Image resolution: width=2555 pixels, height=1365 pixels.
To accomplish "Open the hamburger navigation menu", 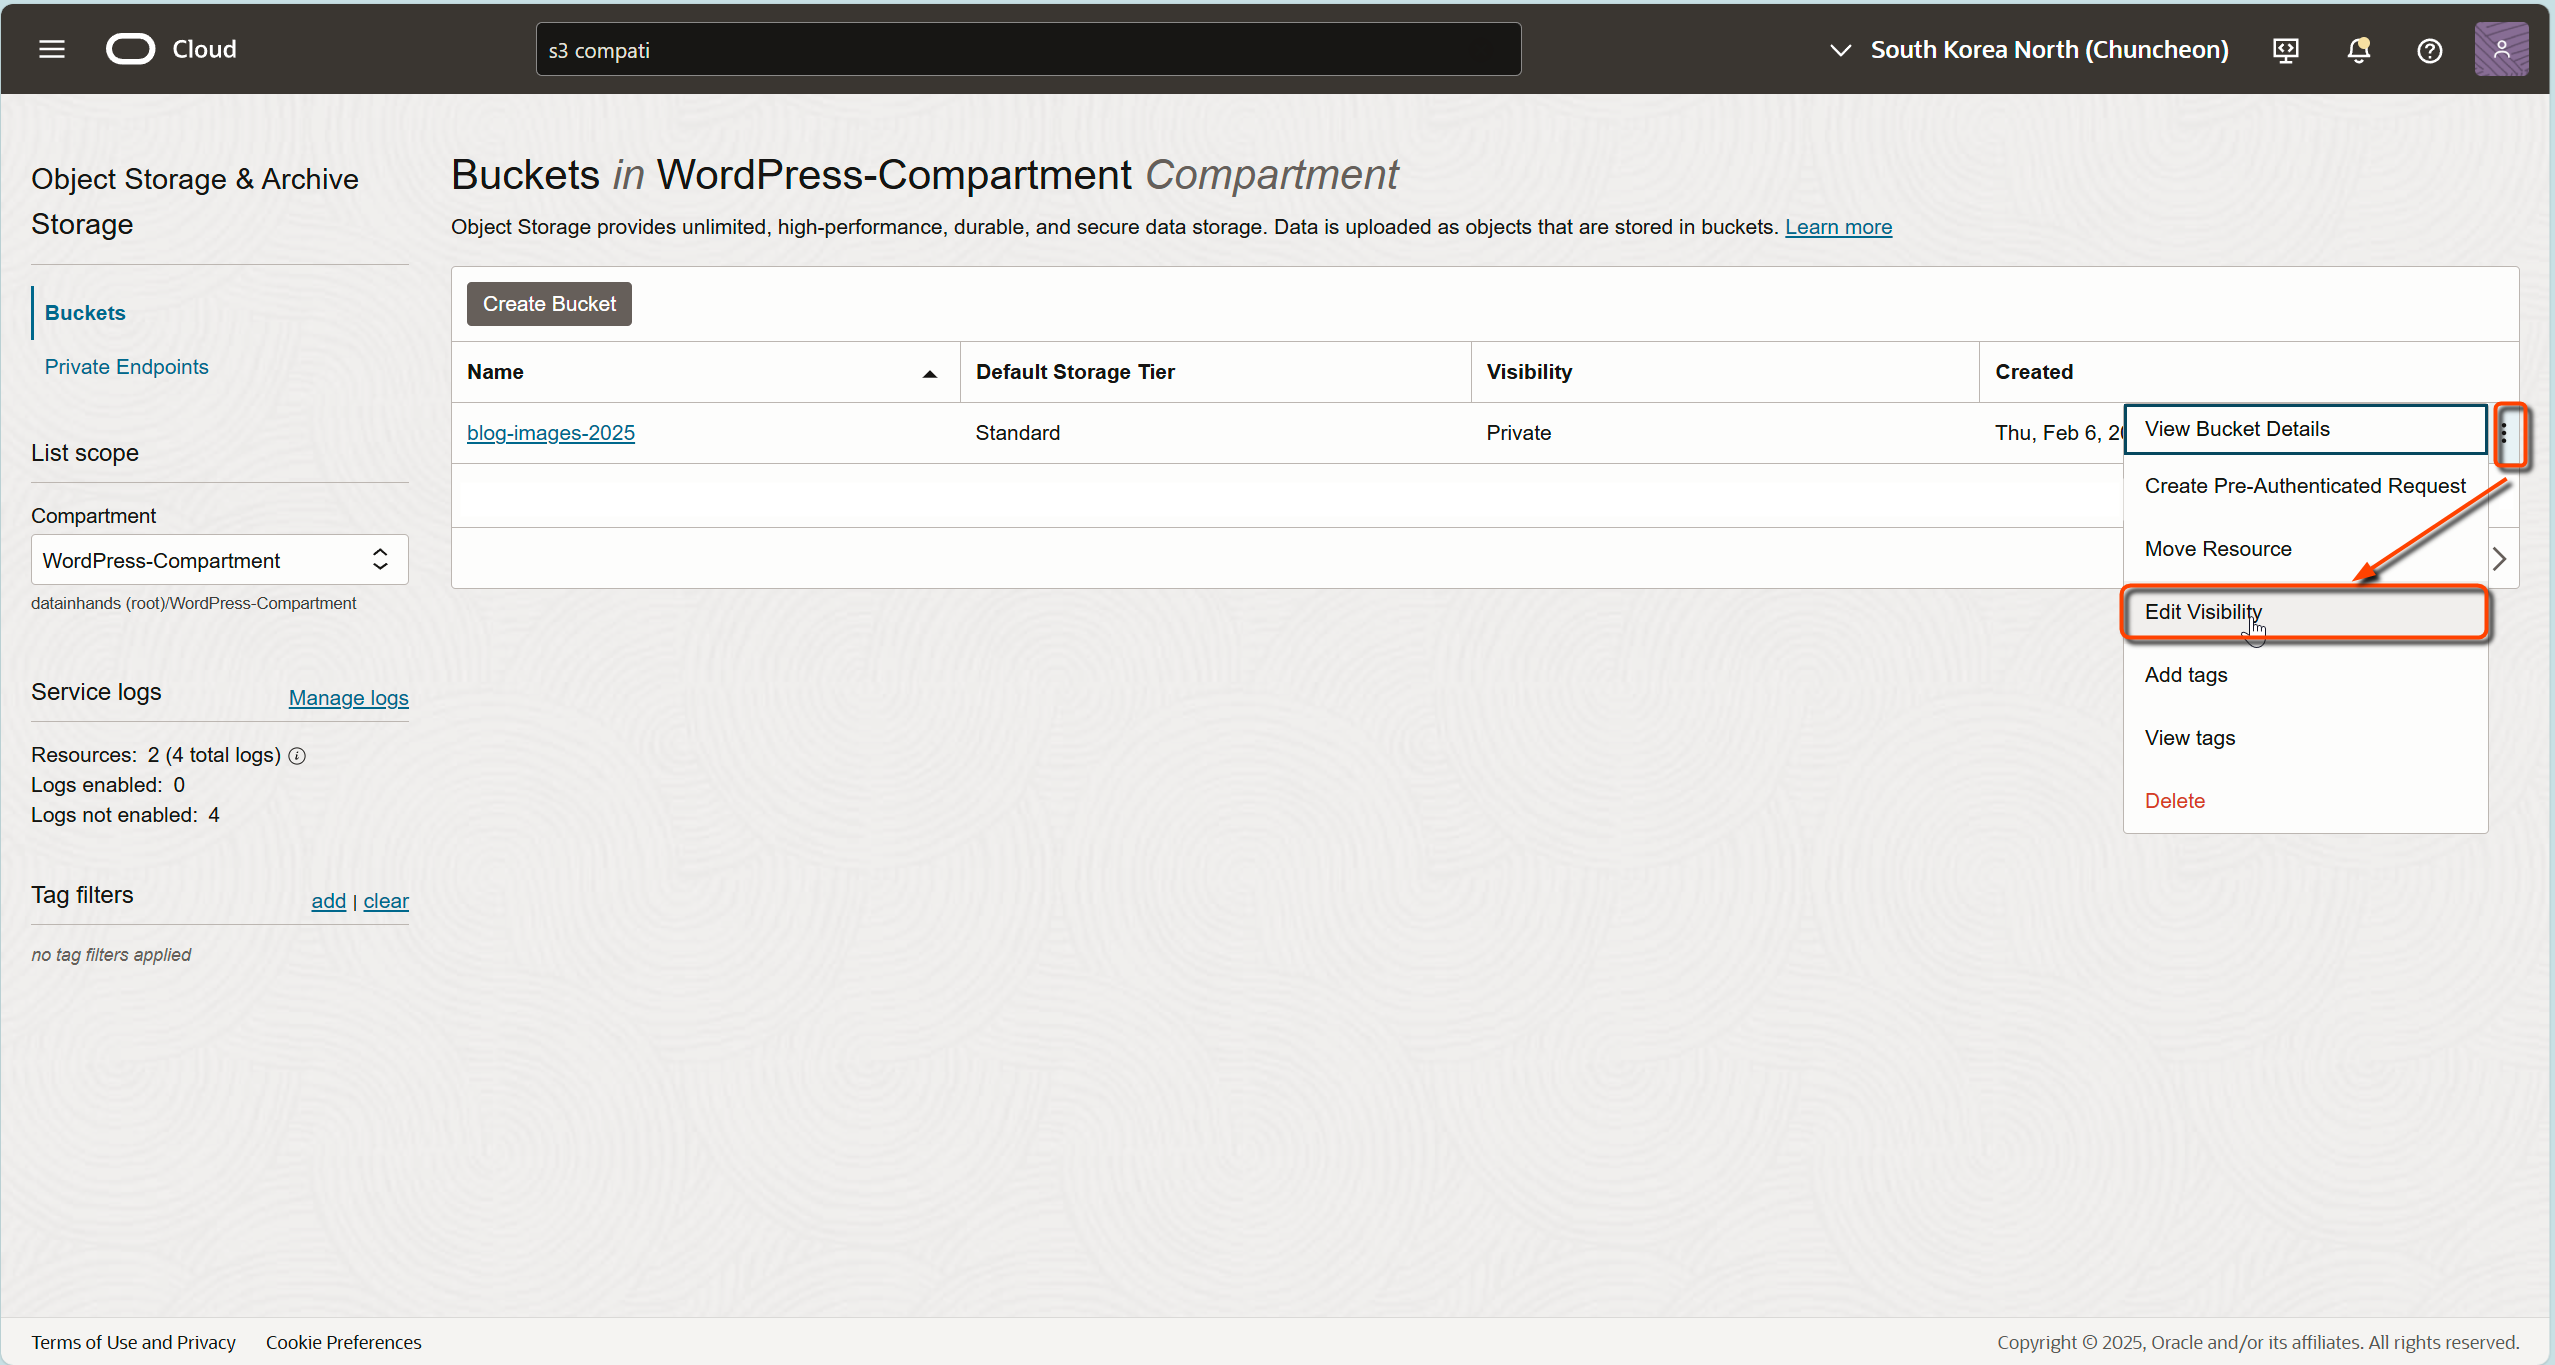I will (x=52, y=49).
